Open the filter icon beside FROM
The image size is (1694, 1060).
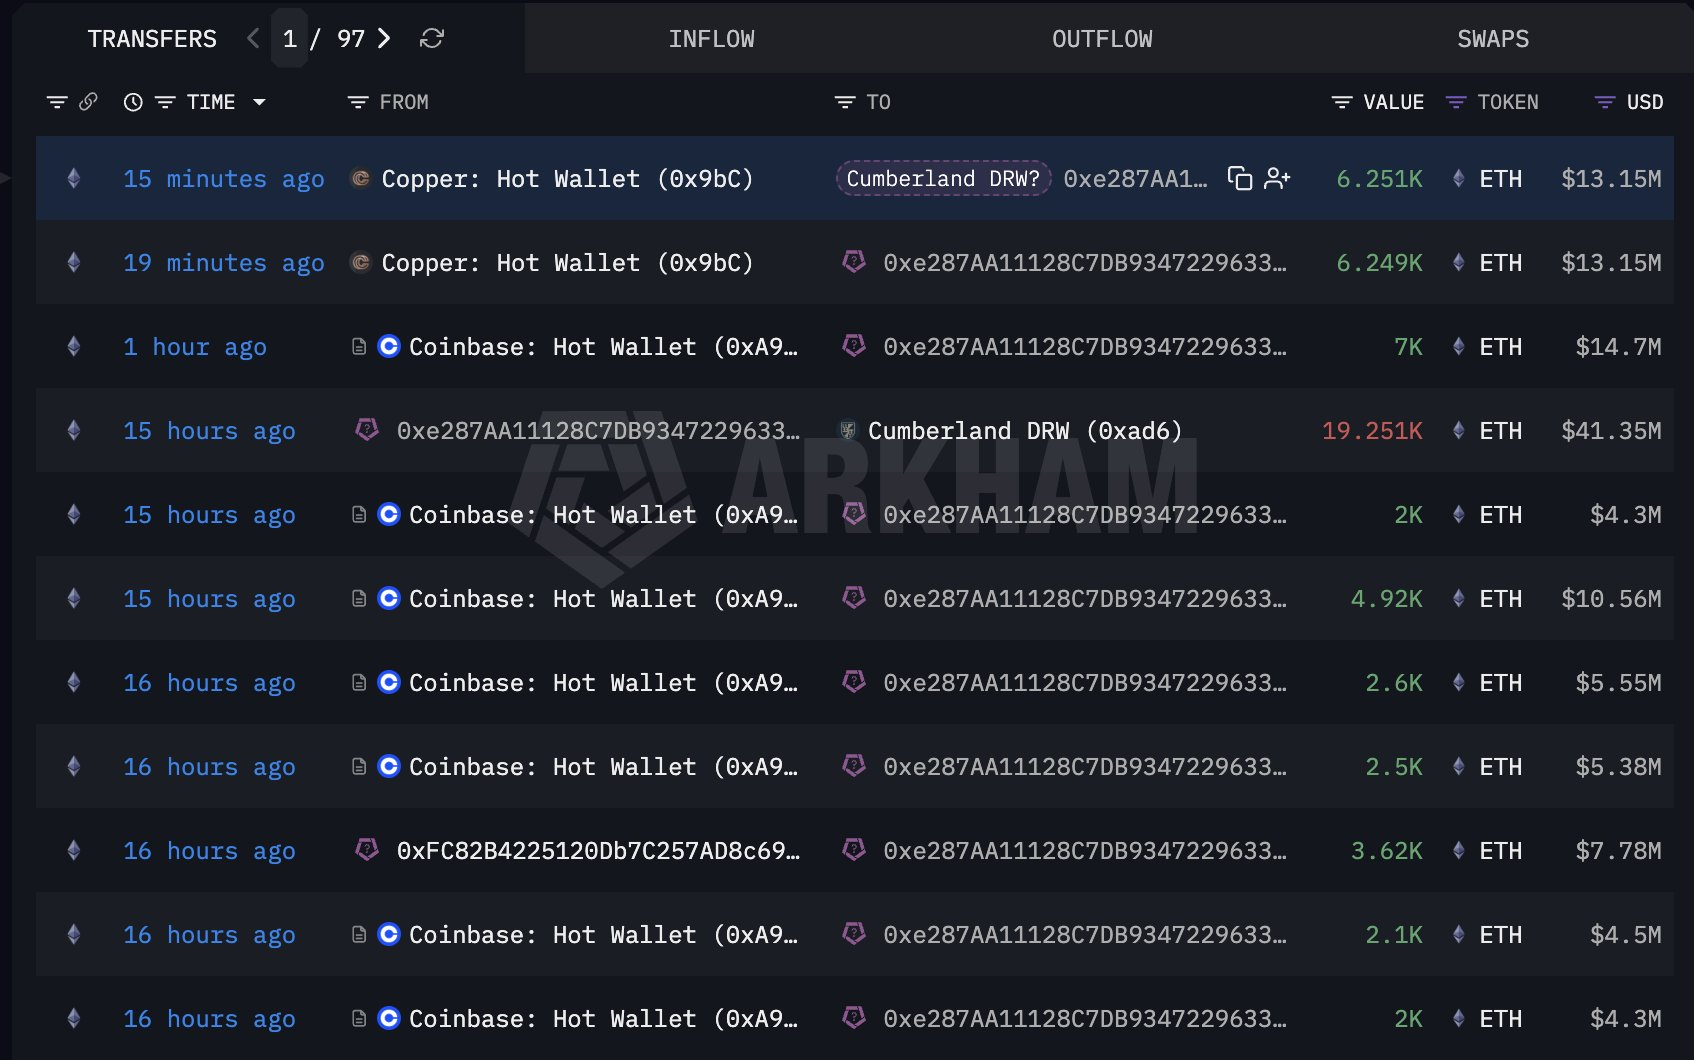click(357, 102)
